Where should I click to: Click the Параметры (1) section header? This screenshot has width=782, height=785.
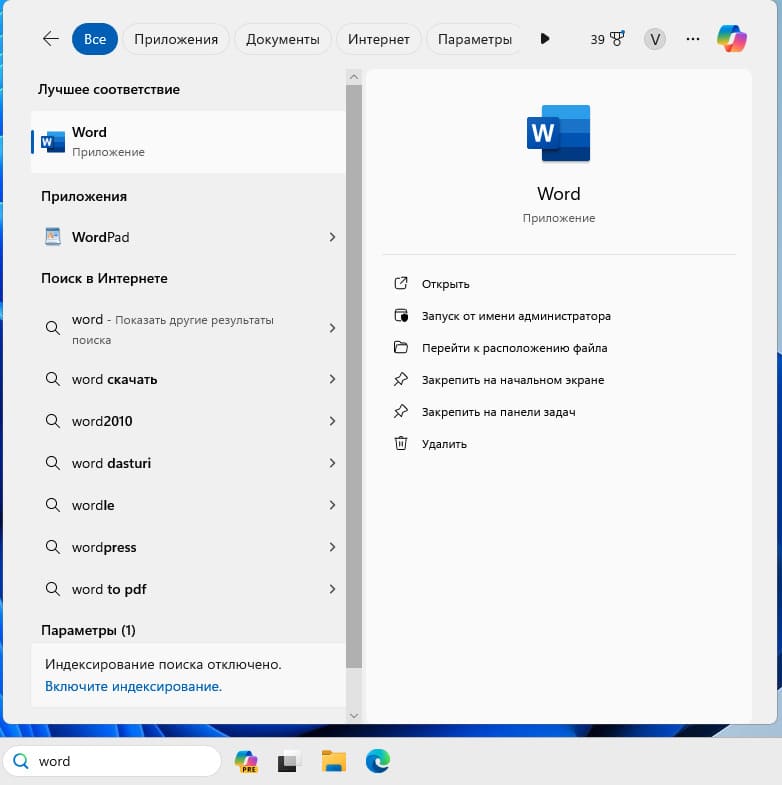(x=88, y=630)
